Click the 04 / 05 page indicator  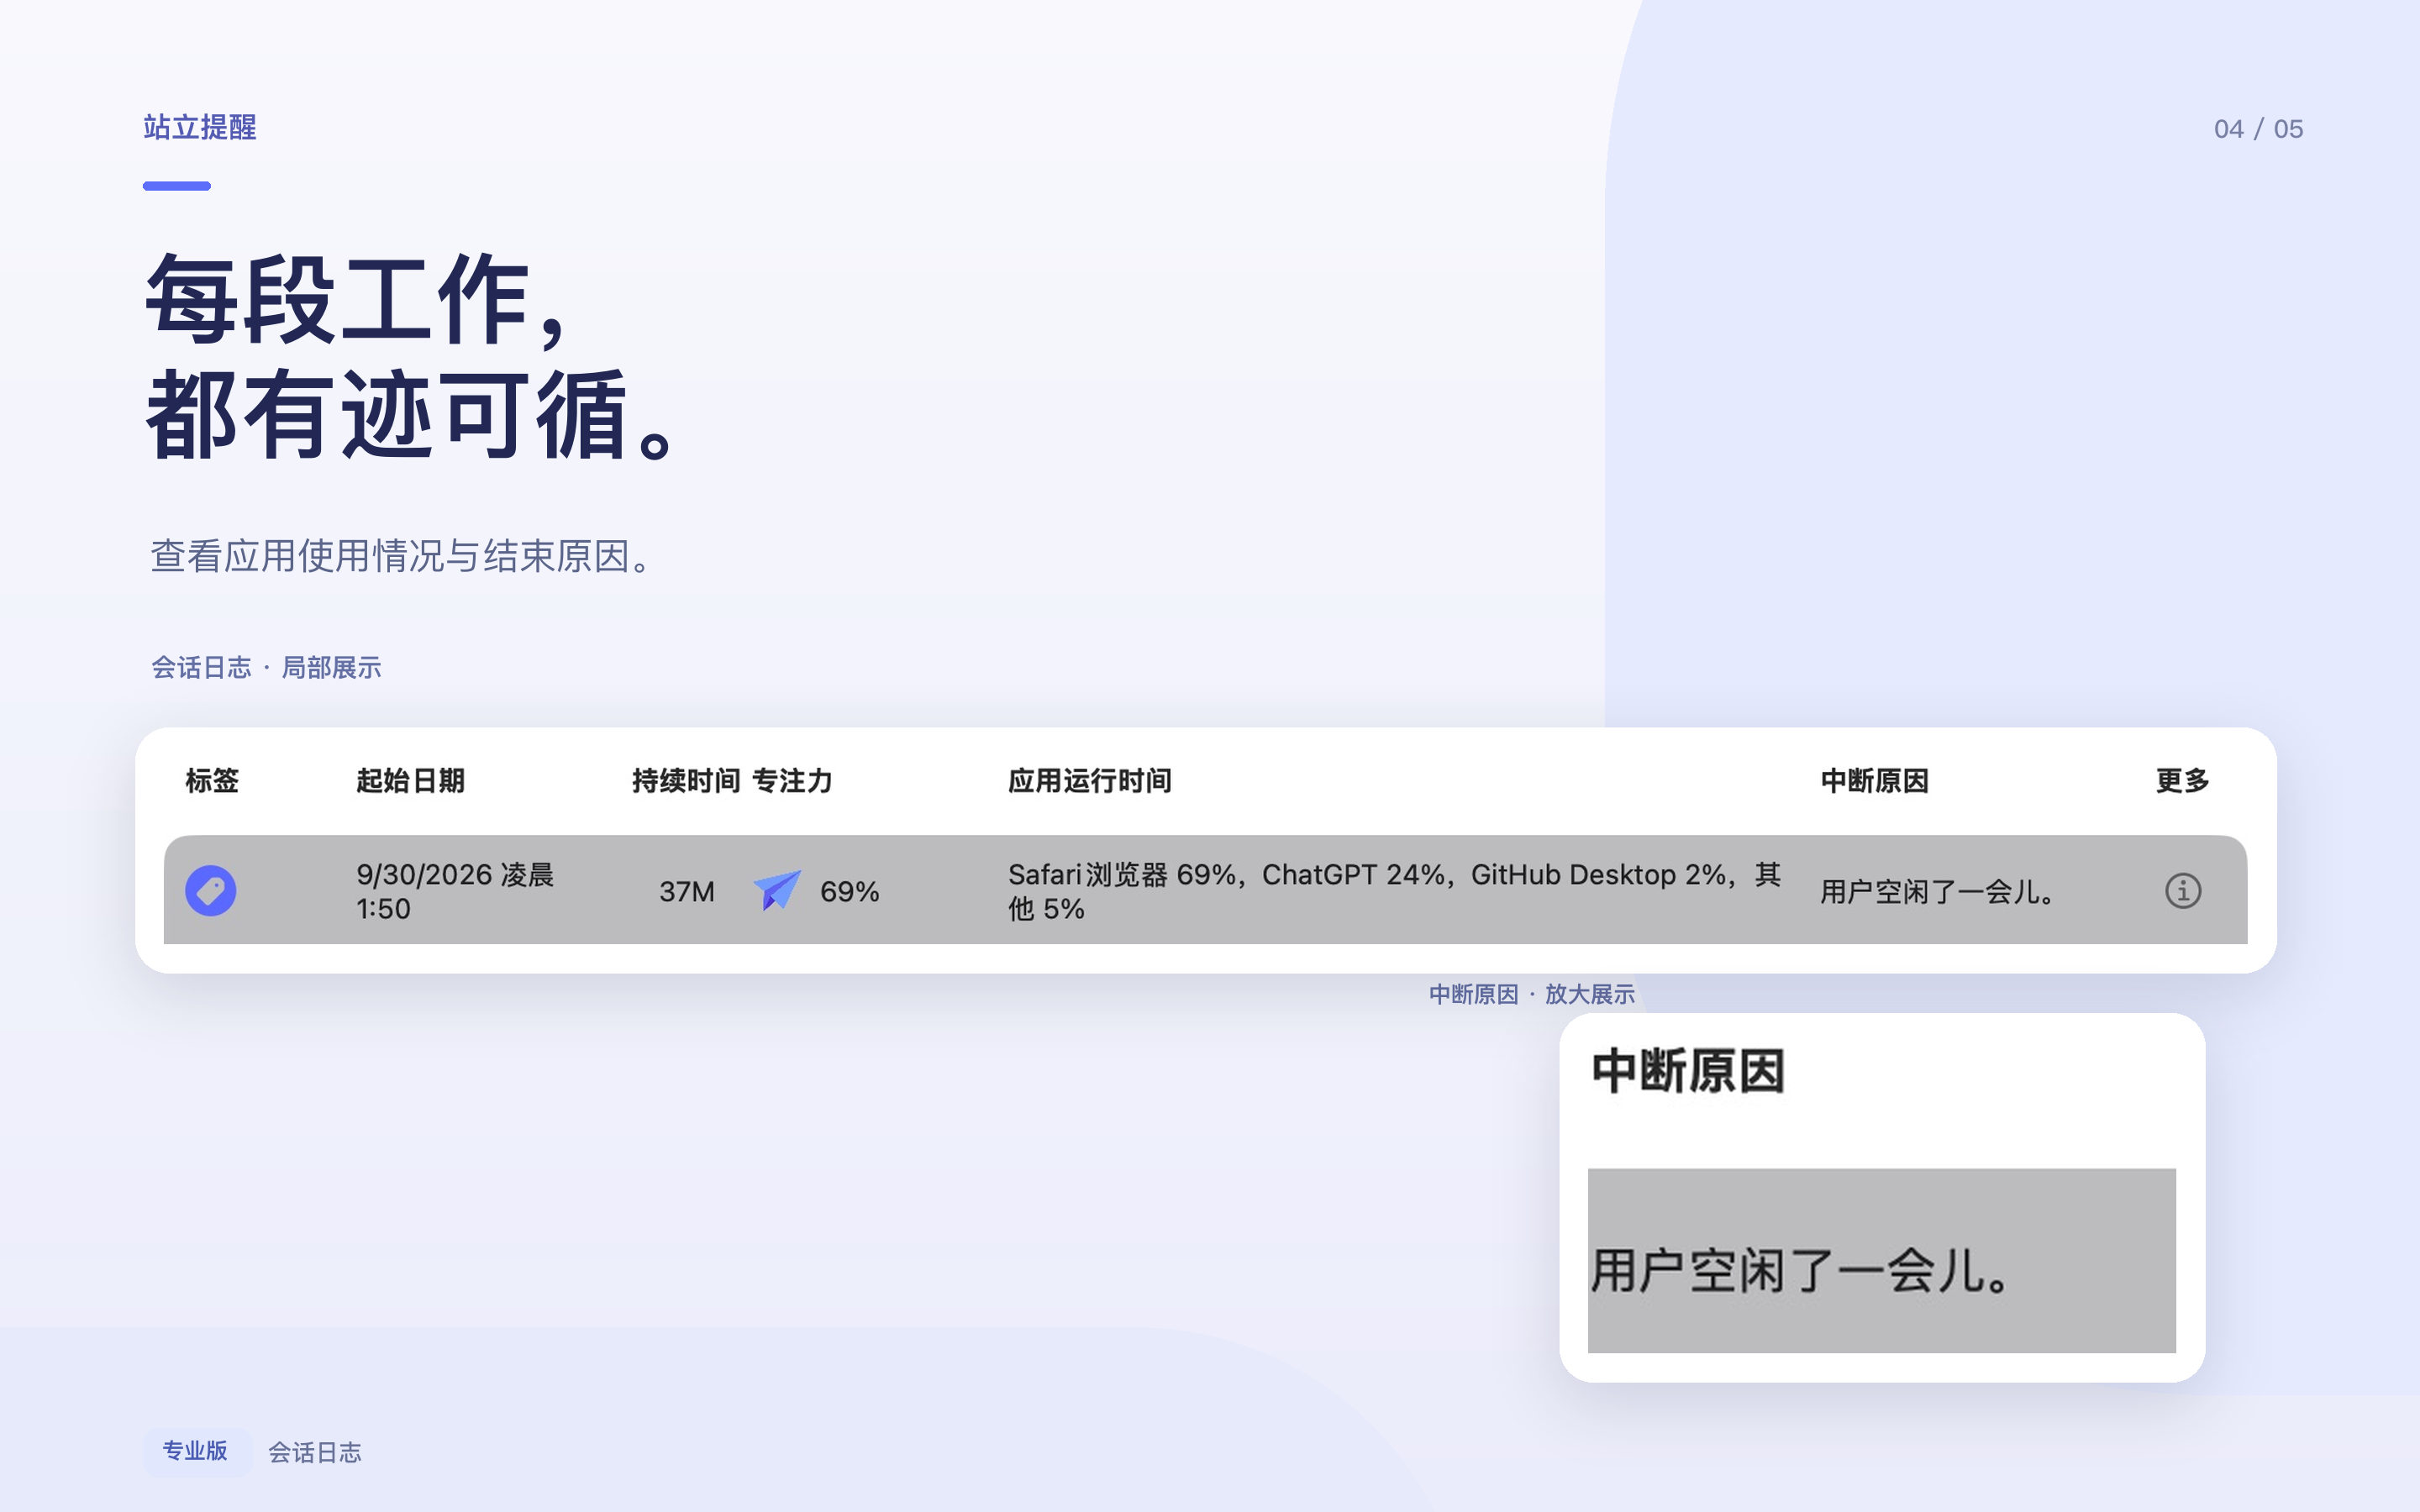[2258, 129]
